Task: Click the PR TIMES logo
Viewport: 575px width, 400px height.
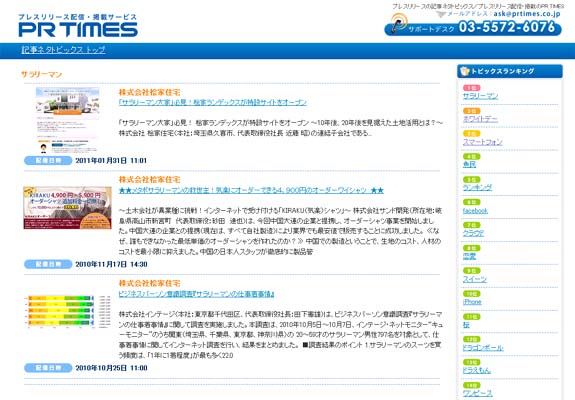Action: pyautogui.click(x=78, y=25)
